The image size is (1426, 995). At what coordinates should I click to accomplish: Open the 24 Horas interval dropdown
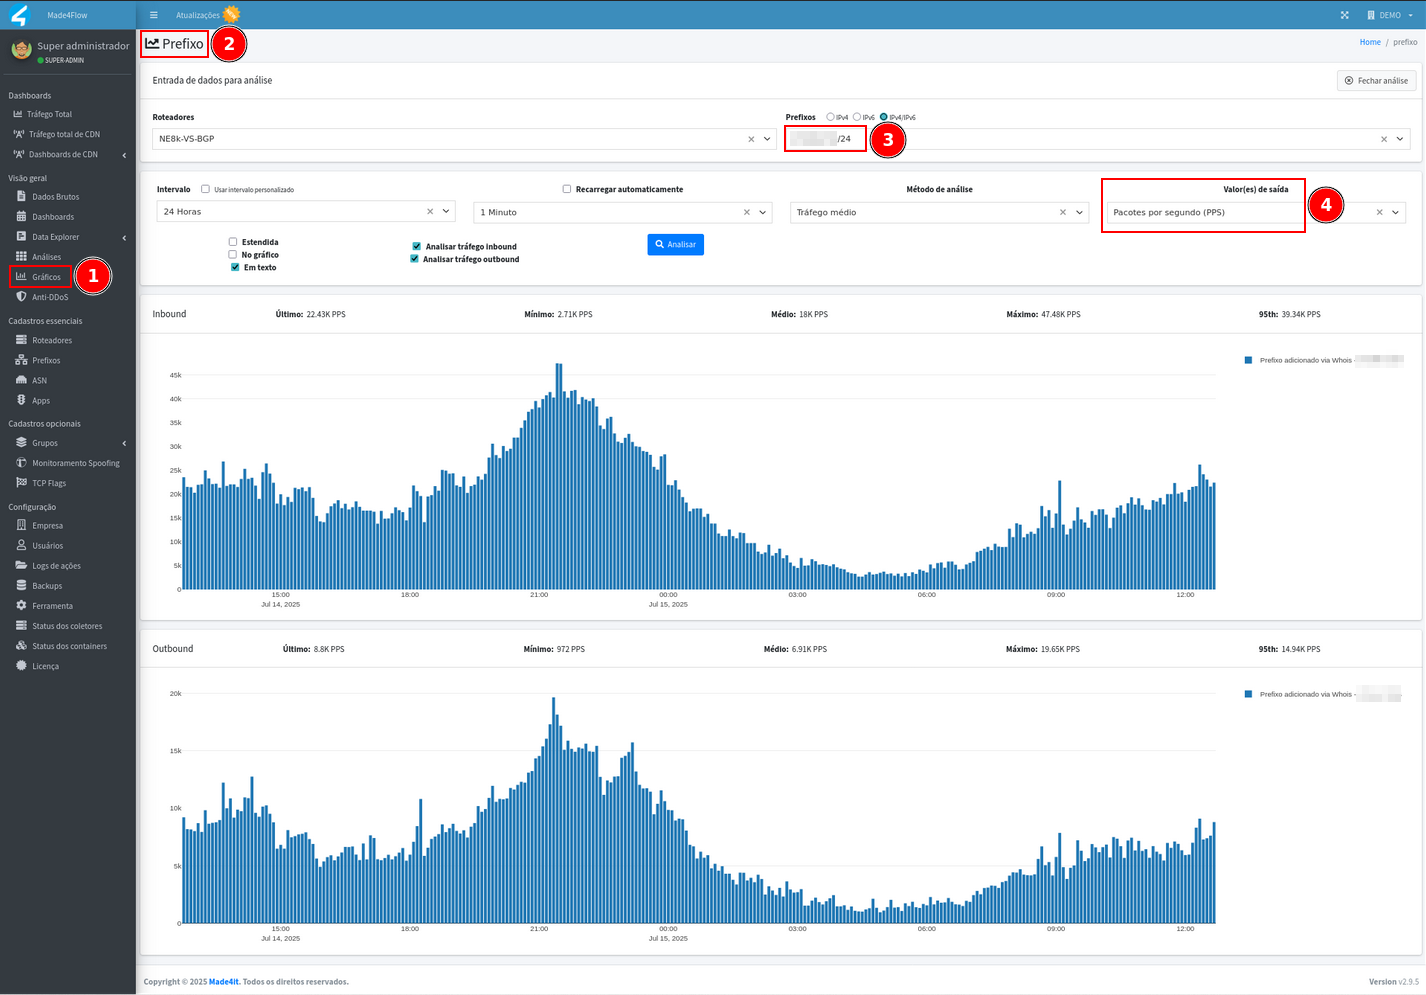[x=446, y=212]
